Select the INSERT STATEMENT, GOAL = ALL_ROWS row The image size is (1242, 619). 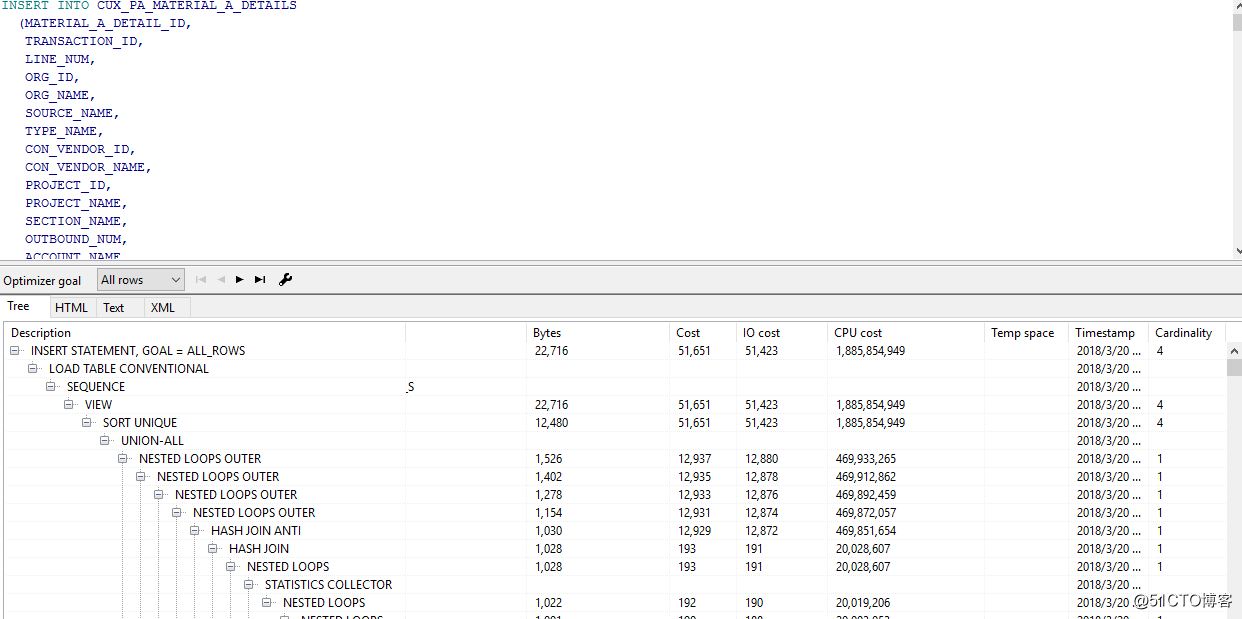point(615,351)
